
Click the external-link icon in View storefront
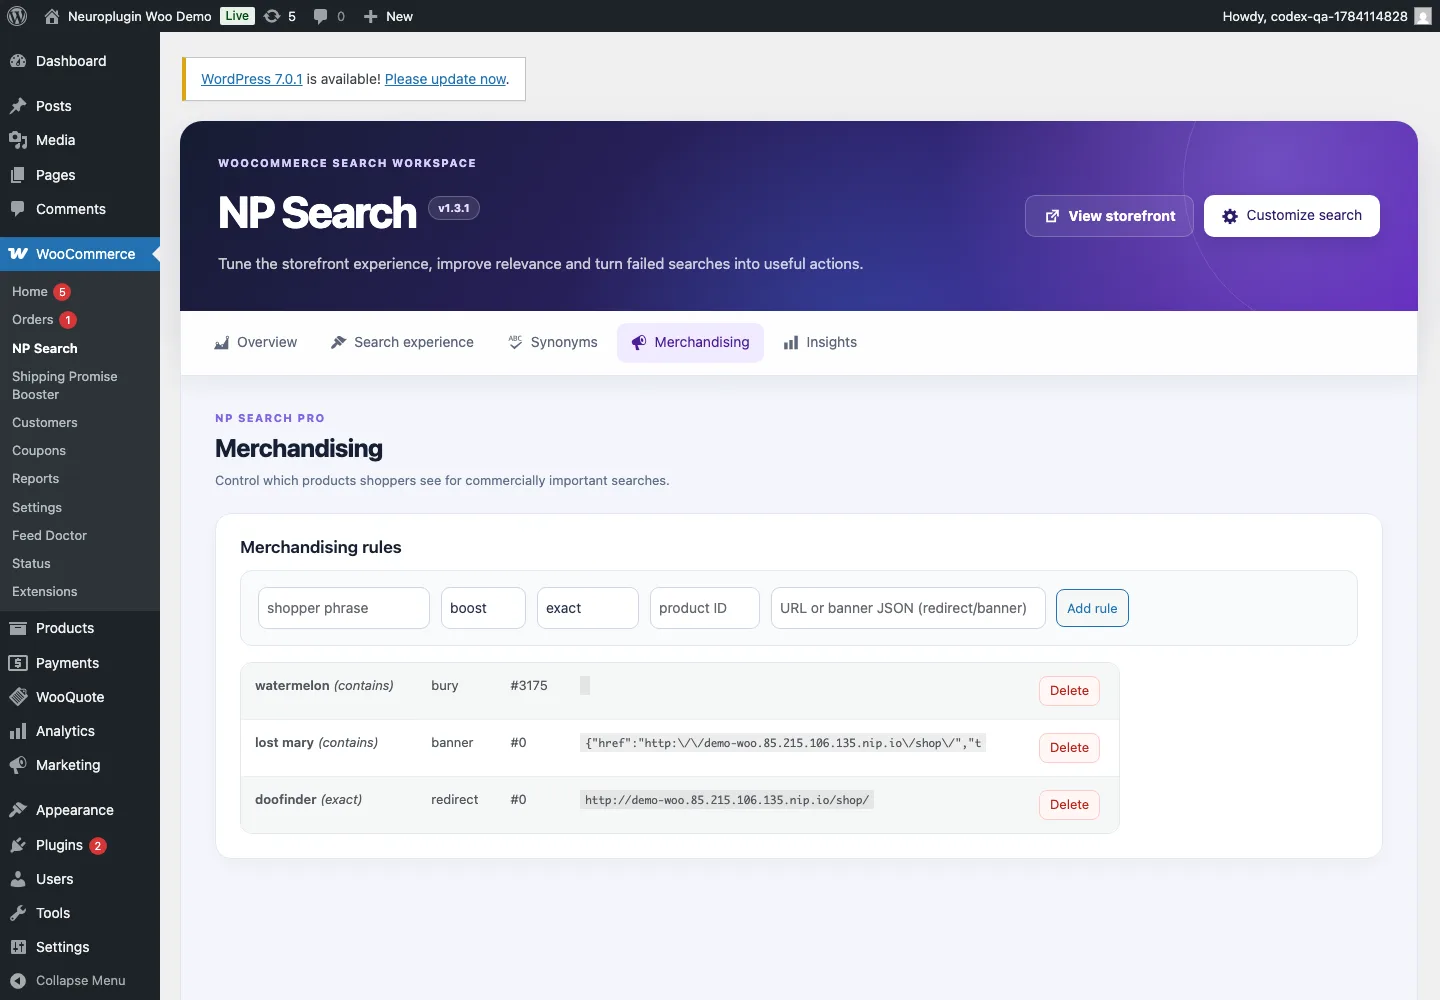click(x=1052, y=216)
